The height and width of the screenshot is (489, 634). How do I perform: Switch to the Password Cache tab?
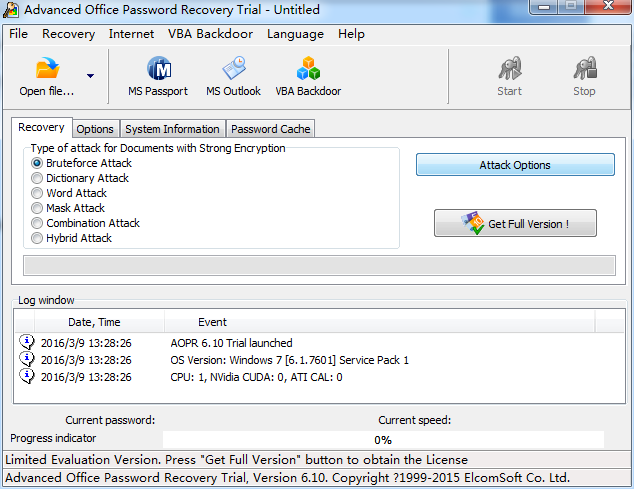click(271, 129)
